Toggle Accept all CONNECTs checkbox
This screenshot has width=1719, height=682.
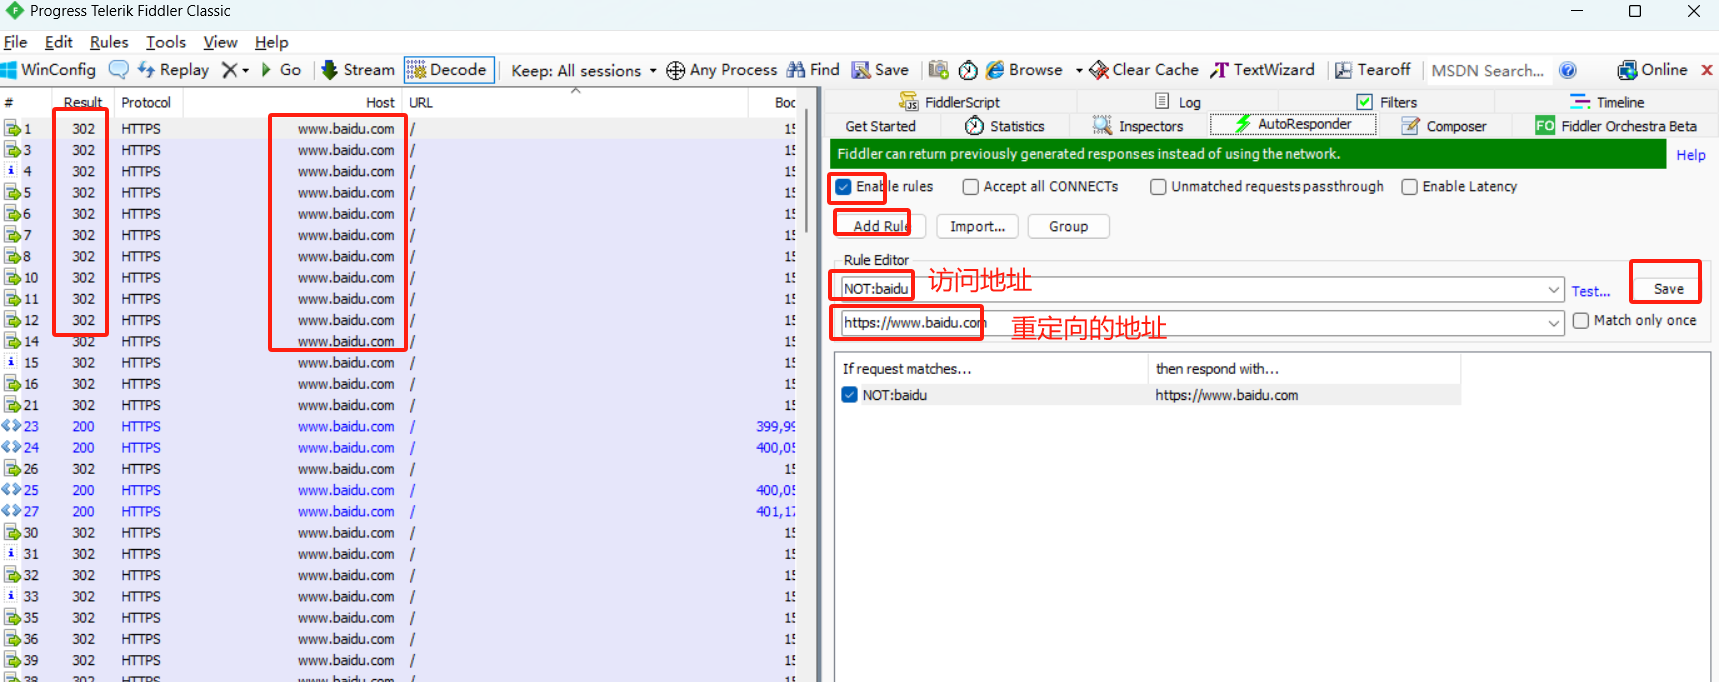[x=970, y=187]
